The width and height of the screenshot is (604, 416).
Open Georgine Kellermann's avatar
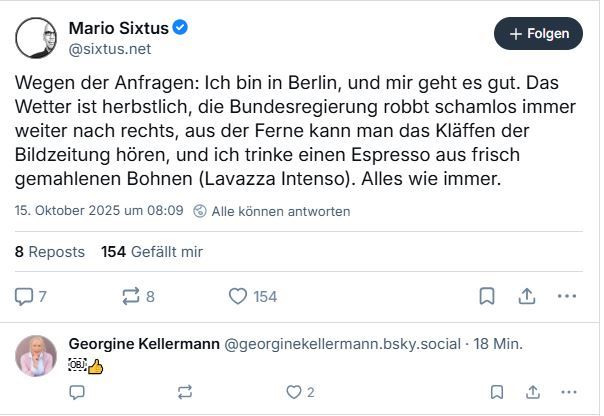(36, 356)
